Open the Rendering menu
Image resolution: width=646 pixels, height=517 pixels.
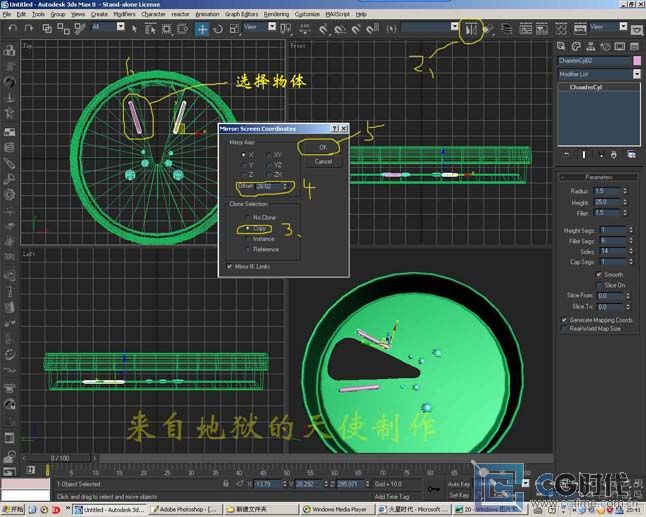click(x=276, y=14)
